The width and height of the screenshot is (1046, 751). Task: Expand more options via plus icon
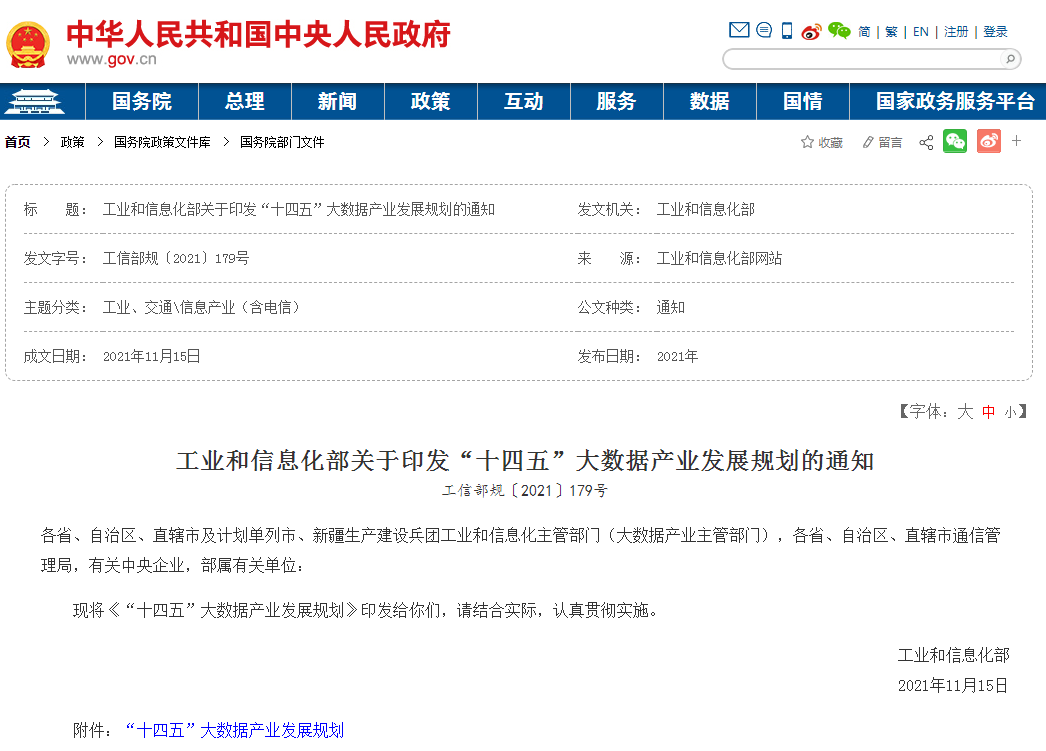(x=1016, y=142)
